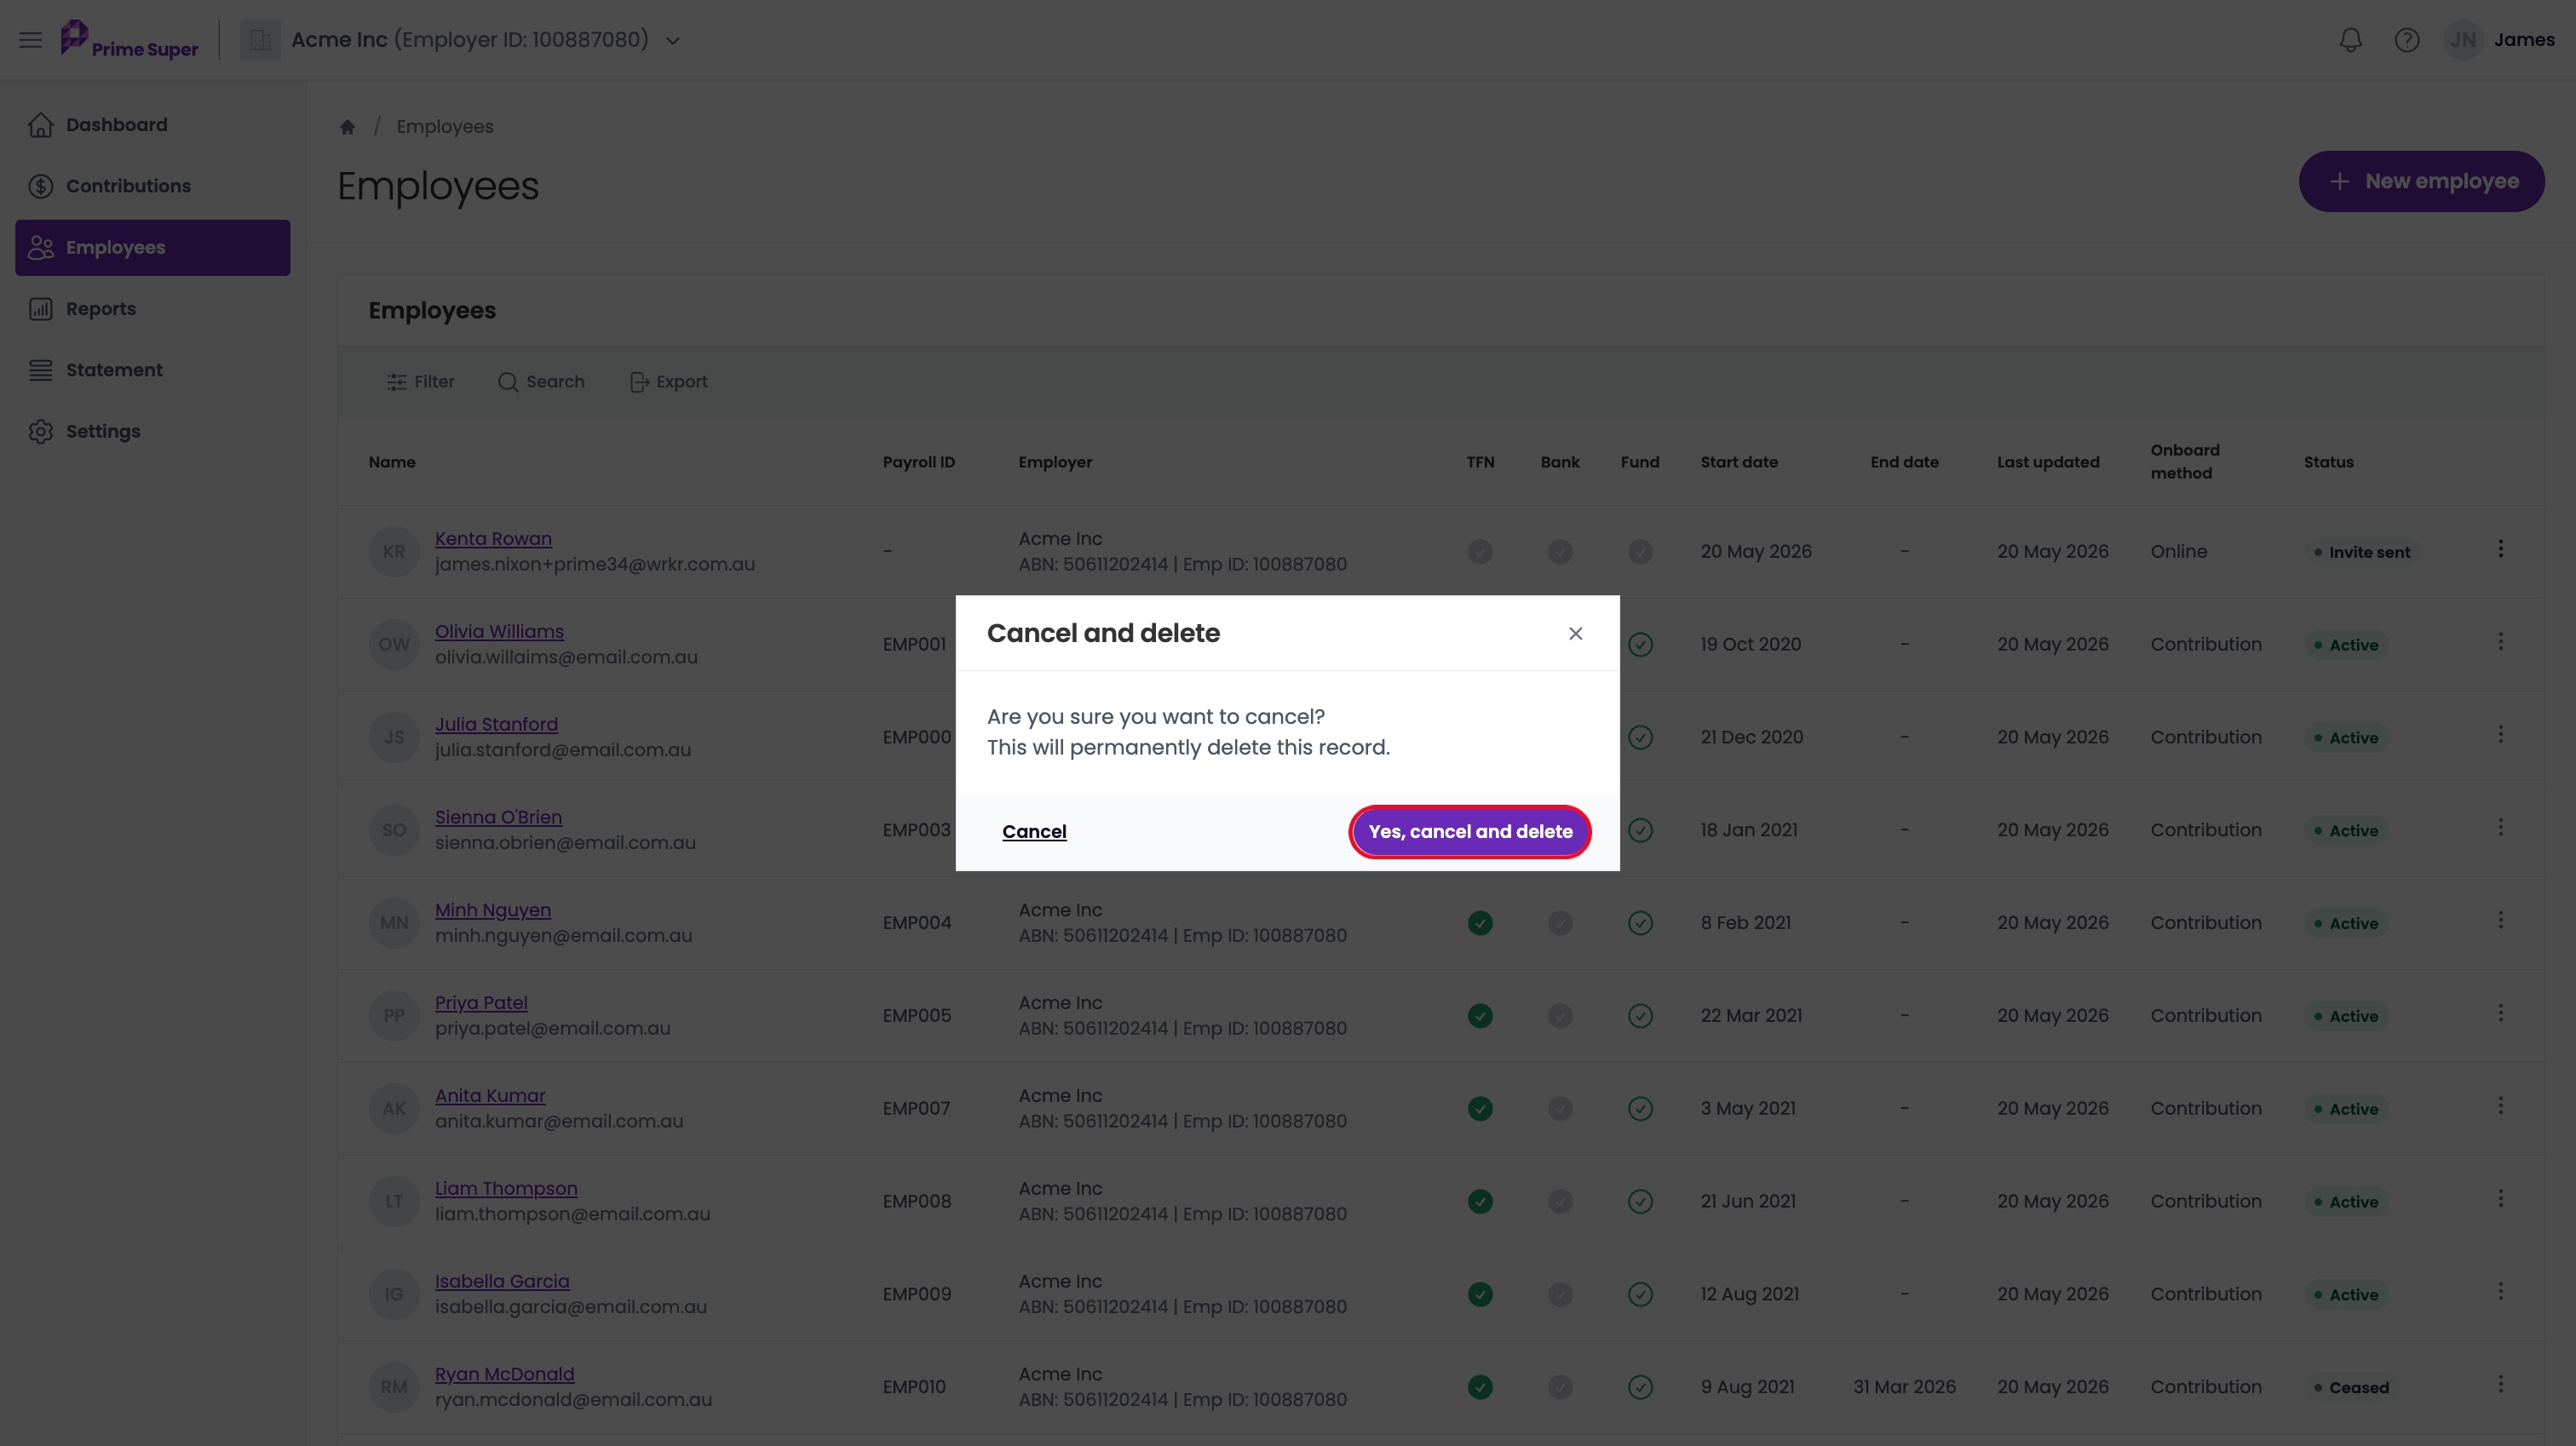2576x1446 pixels.
Task: Open the Filter options
Action: point(420,382)
